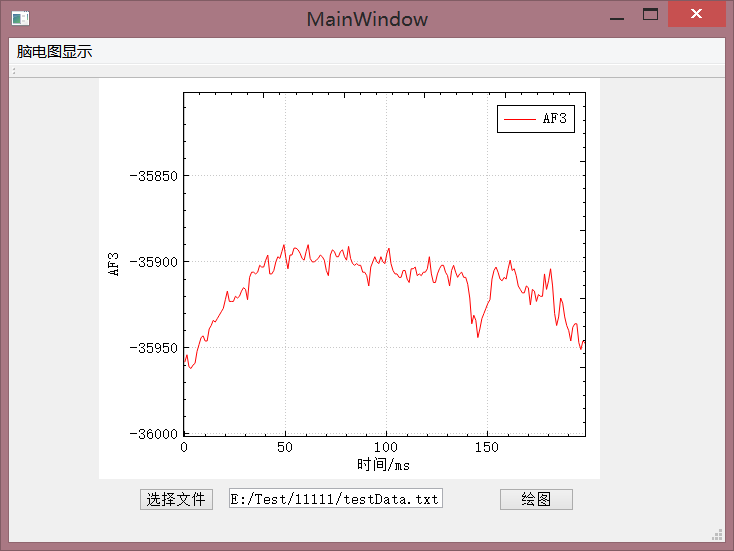734x551 pixels.
Task: Minimize the MainWindow window
Action: [x=617, y=18]
